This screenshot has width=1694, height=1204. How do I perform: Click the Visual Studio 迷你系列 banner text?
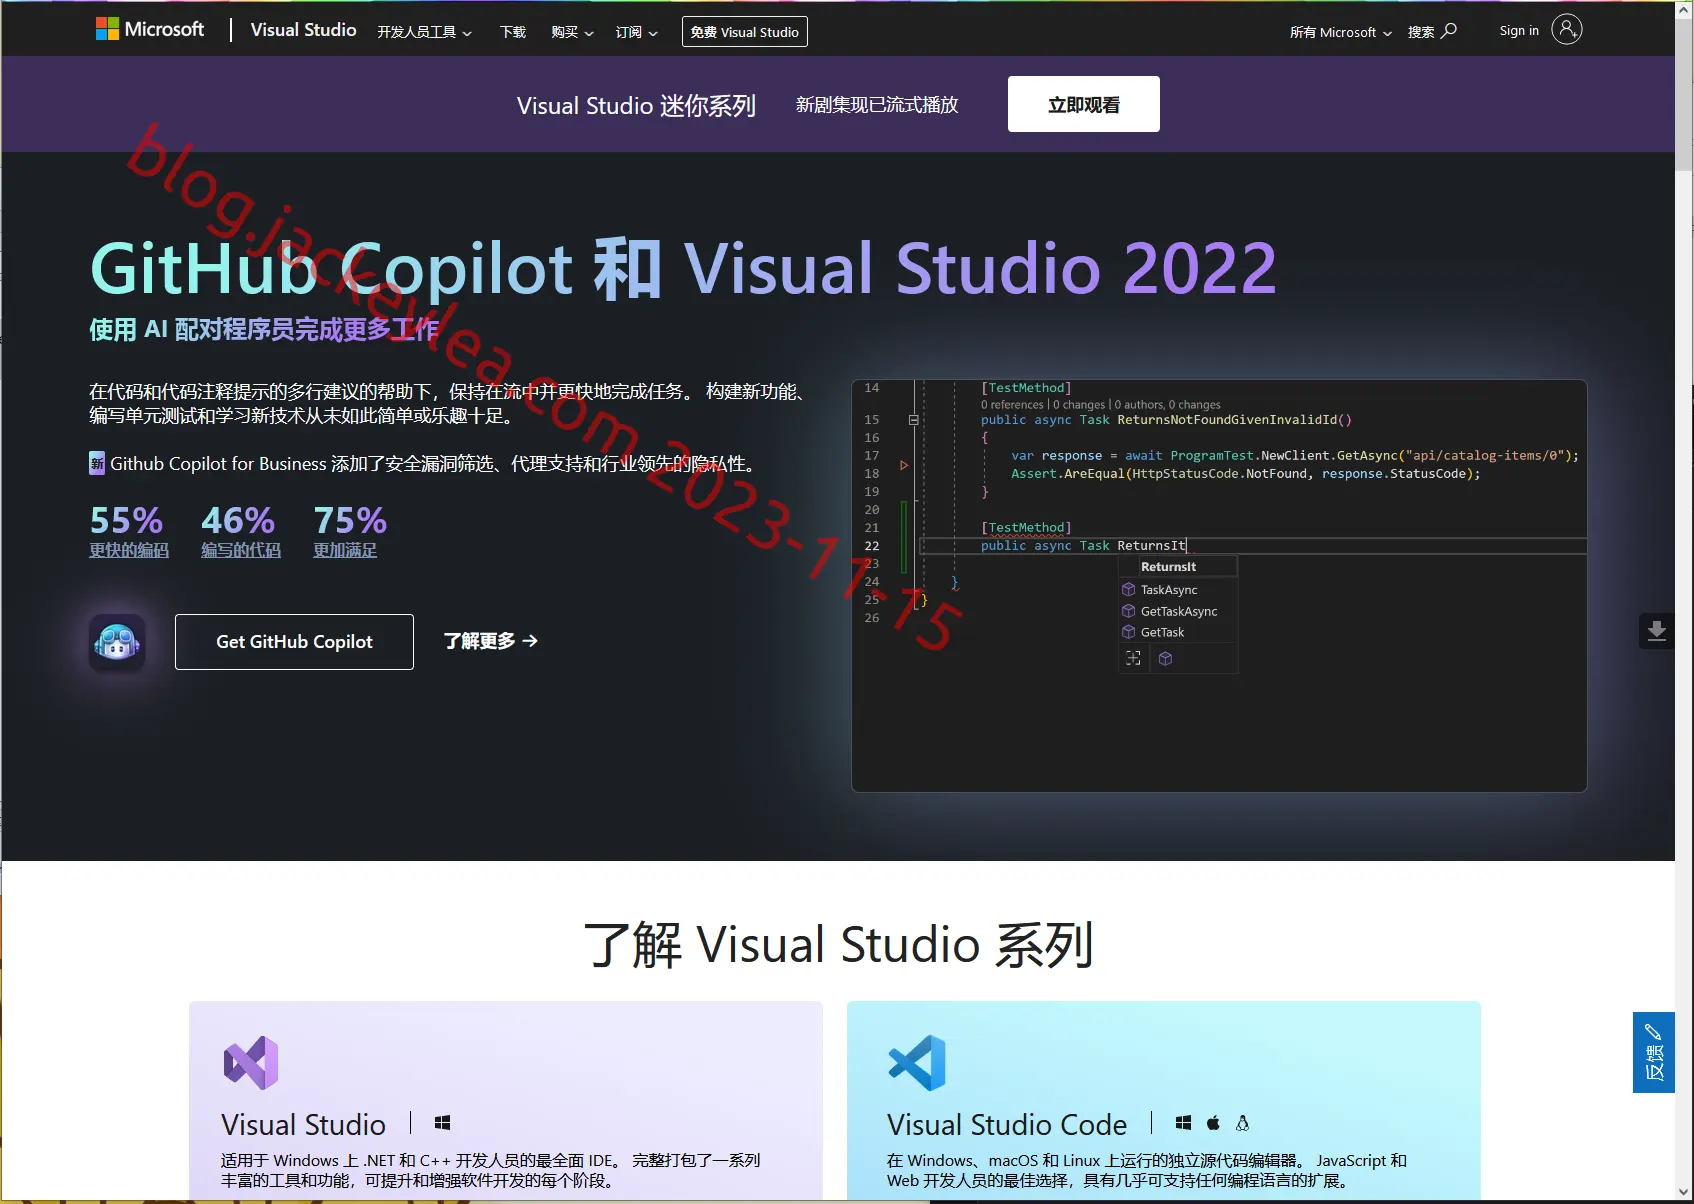coord(636,105)
